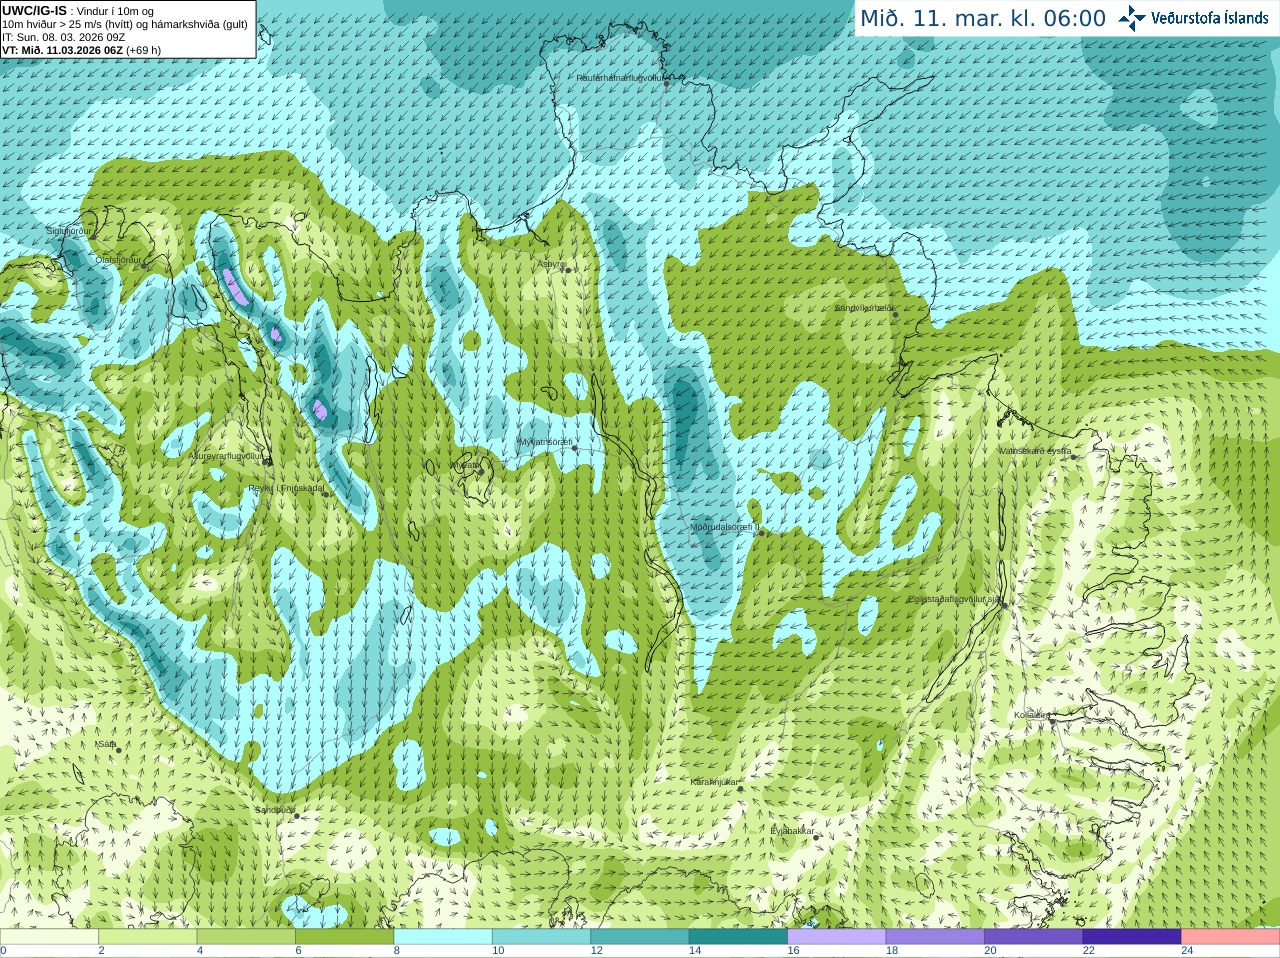The width and height of the screenshot is (1280, 958).
Task: Click the Veðurstofa Íslands logo symbol
Action: [1132, 18]
